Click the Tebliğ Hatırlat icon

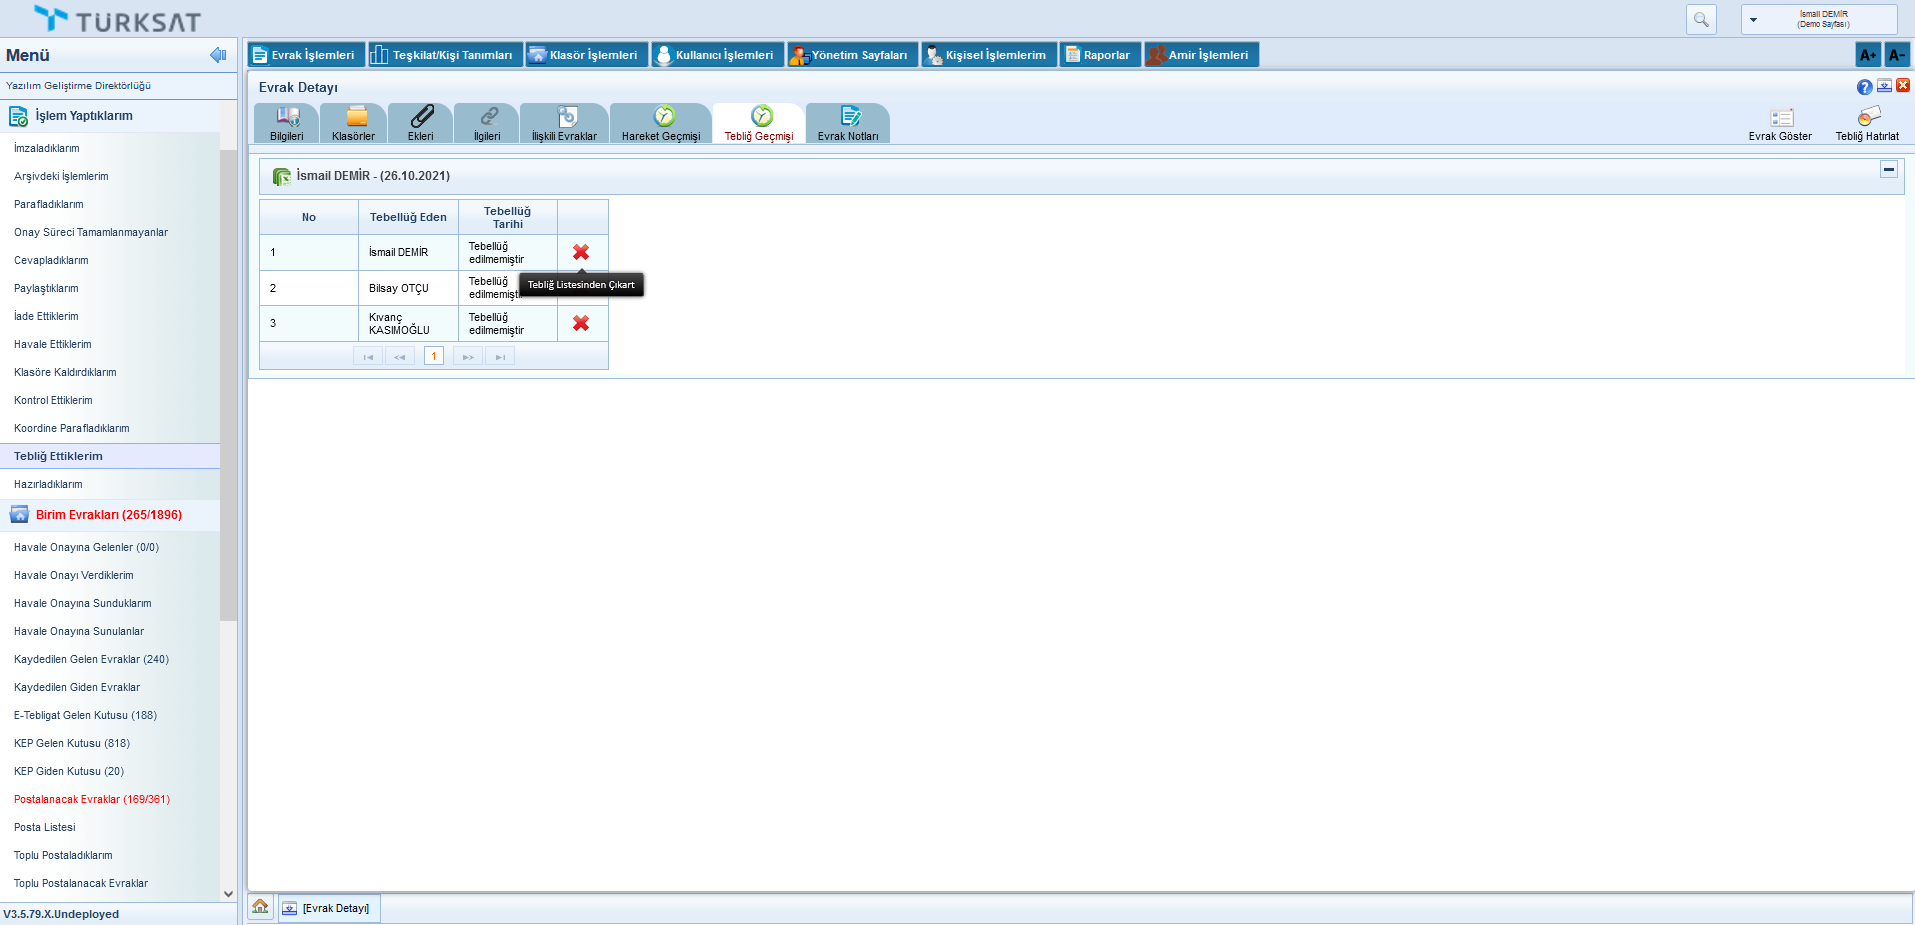1867,123
